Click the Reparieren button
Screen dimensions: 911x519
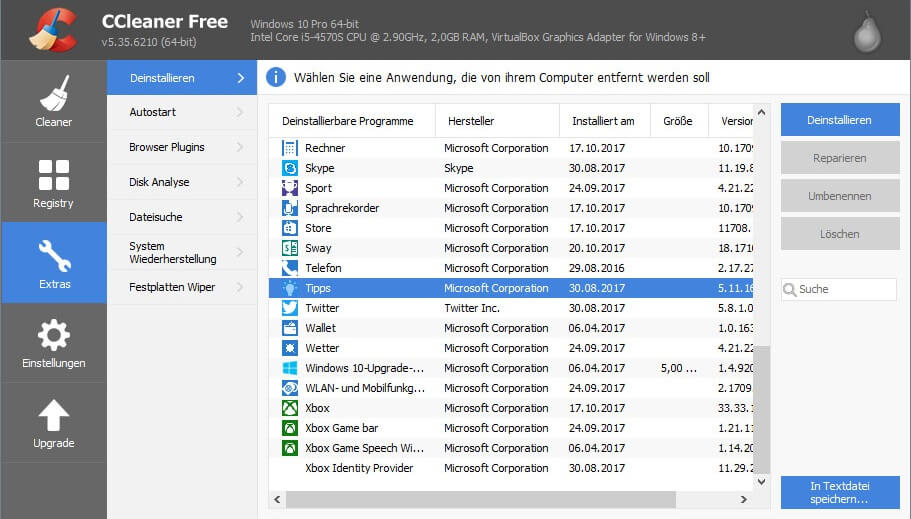(840, 158)
